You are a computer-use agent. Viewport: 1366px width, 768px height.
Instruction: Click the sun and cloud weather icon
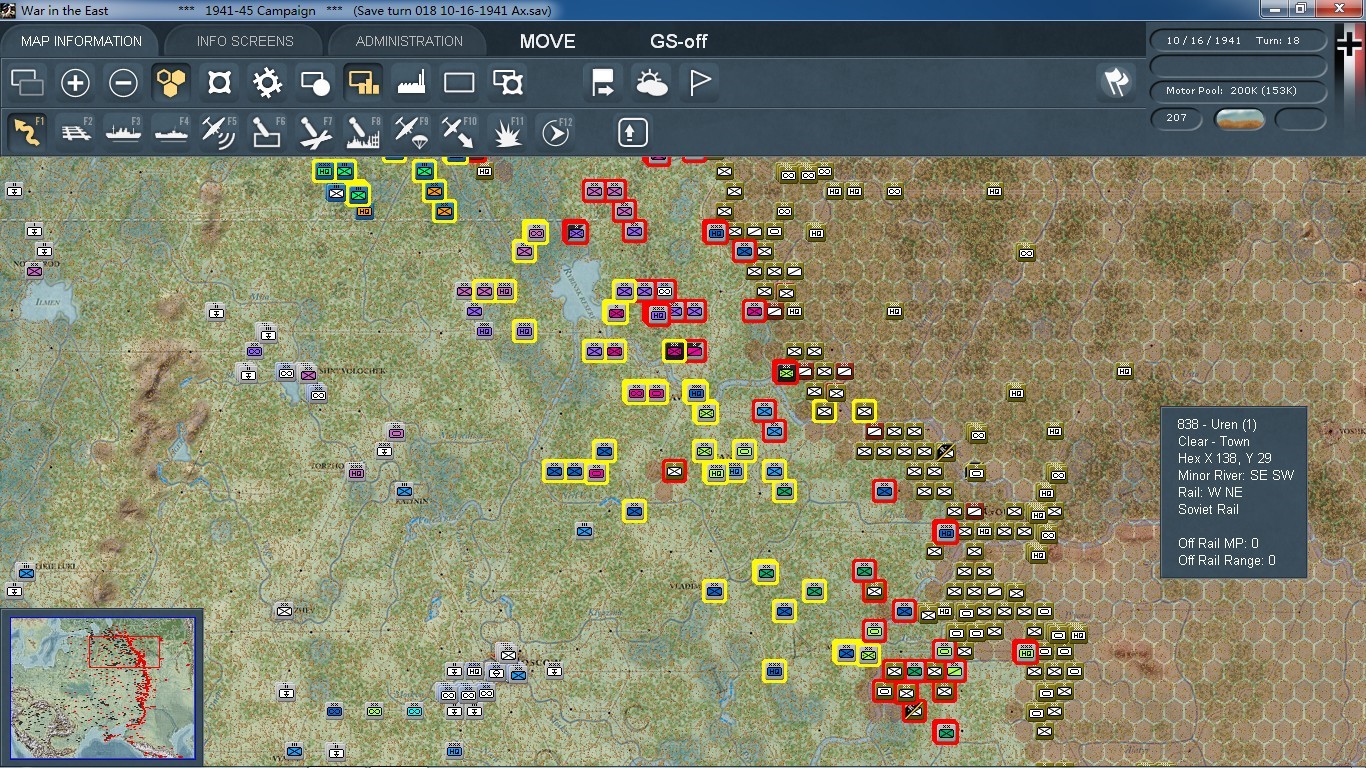pos(651,83)
